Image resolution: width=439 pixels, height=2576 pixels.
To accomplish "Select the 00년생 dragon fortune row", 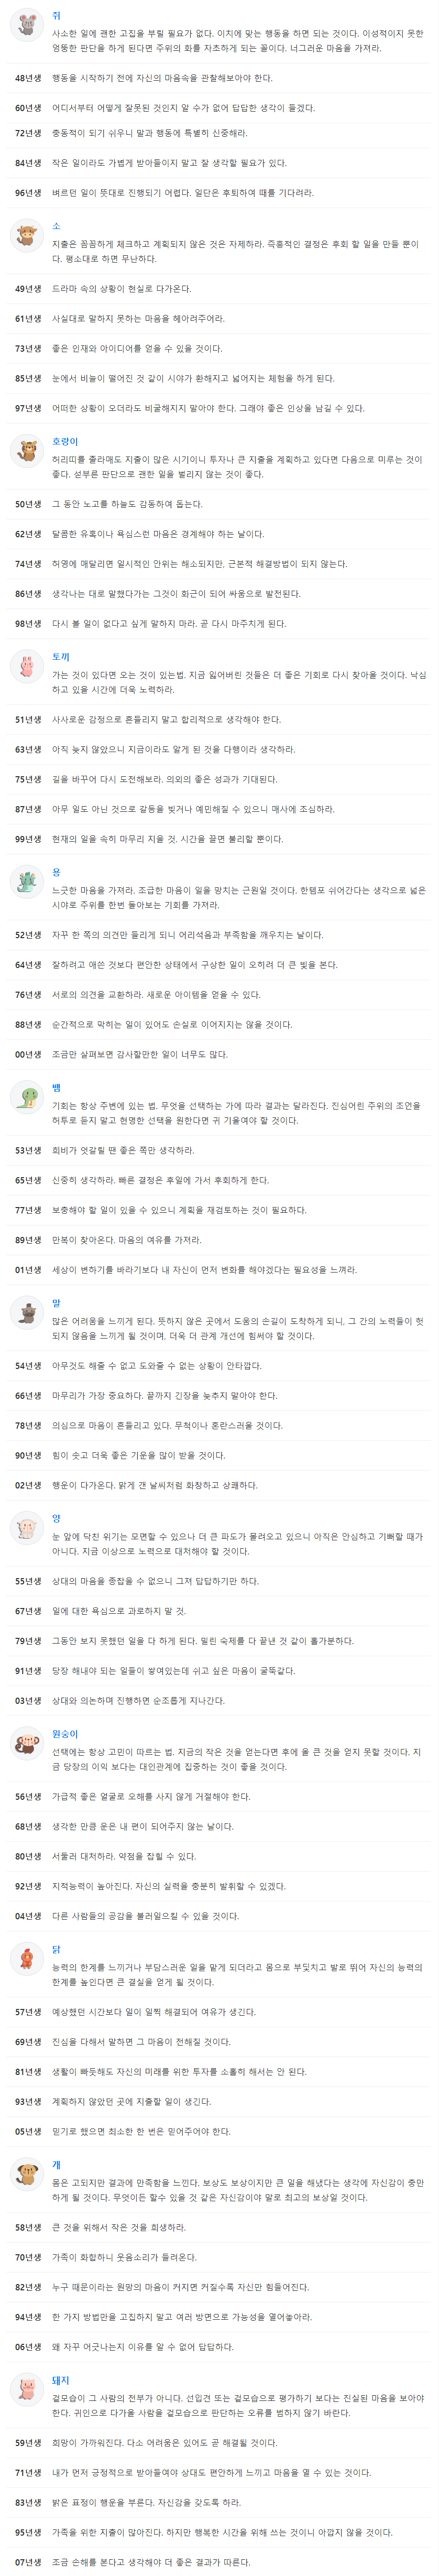I will 219,1054.
